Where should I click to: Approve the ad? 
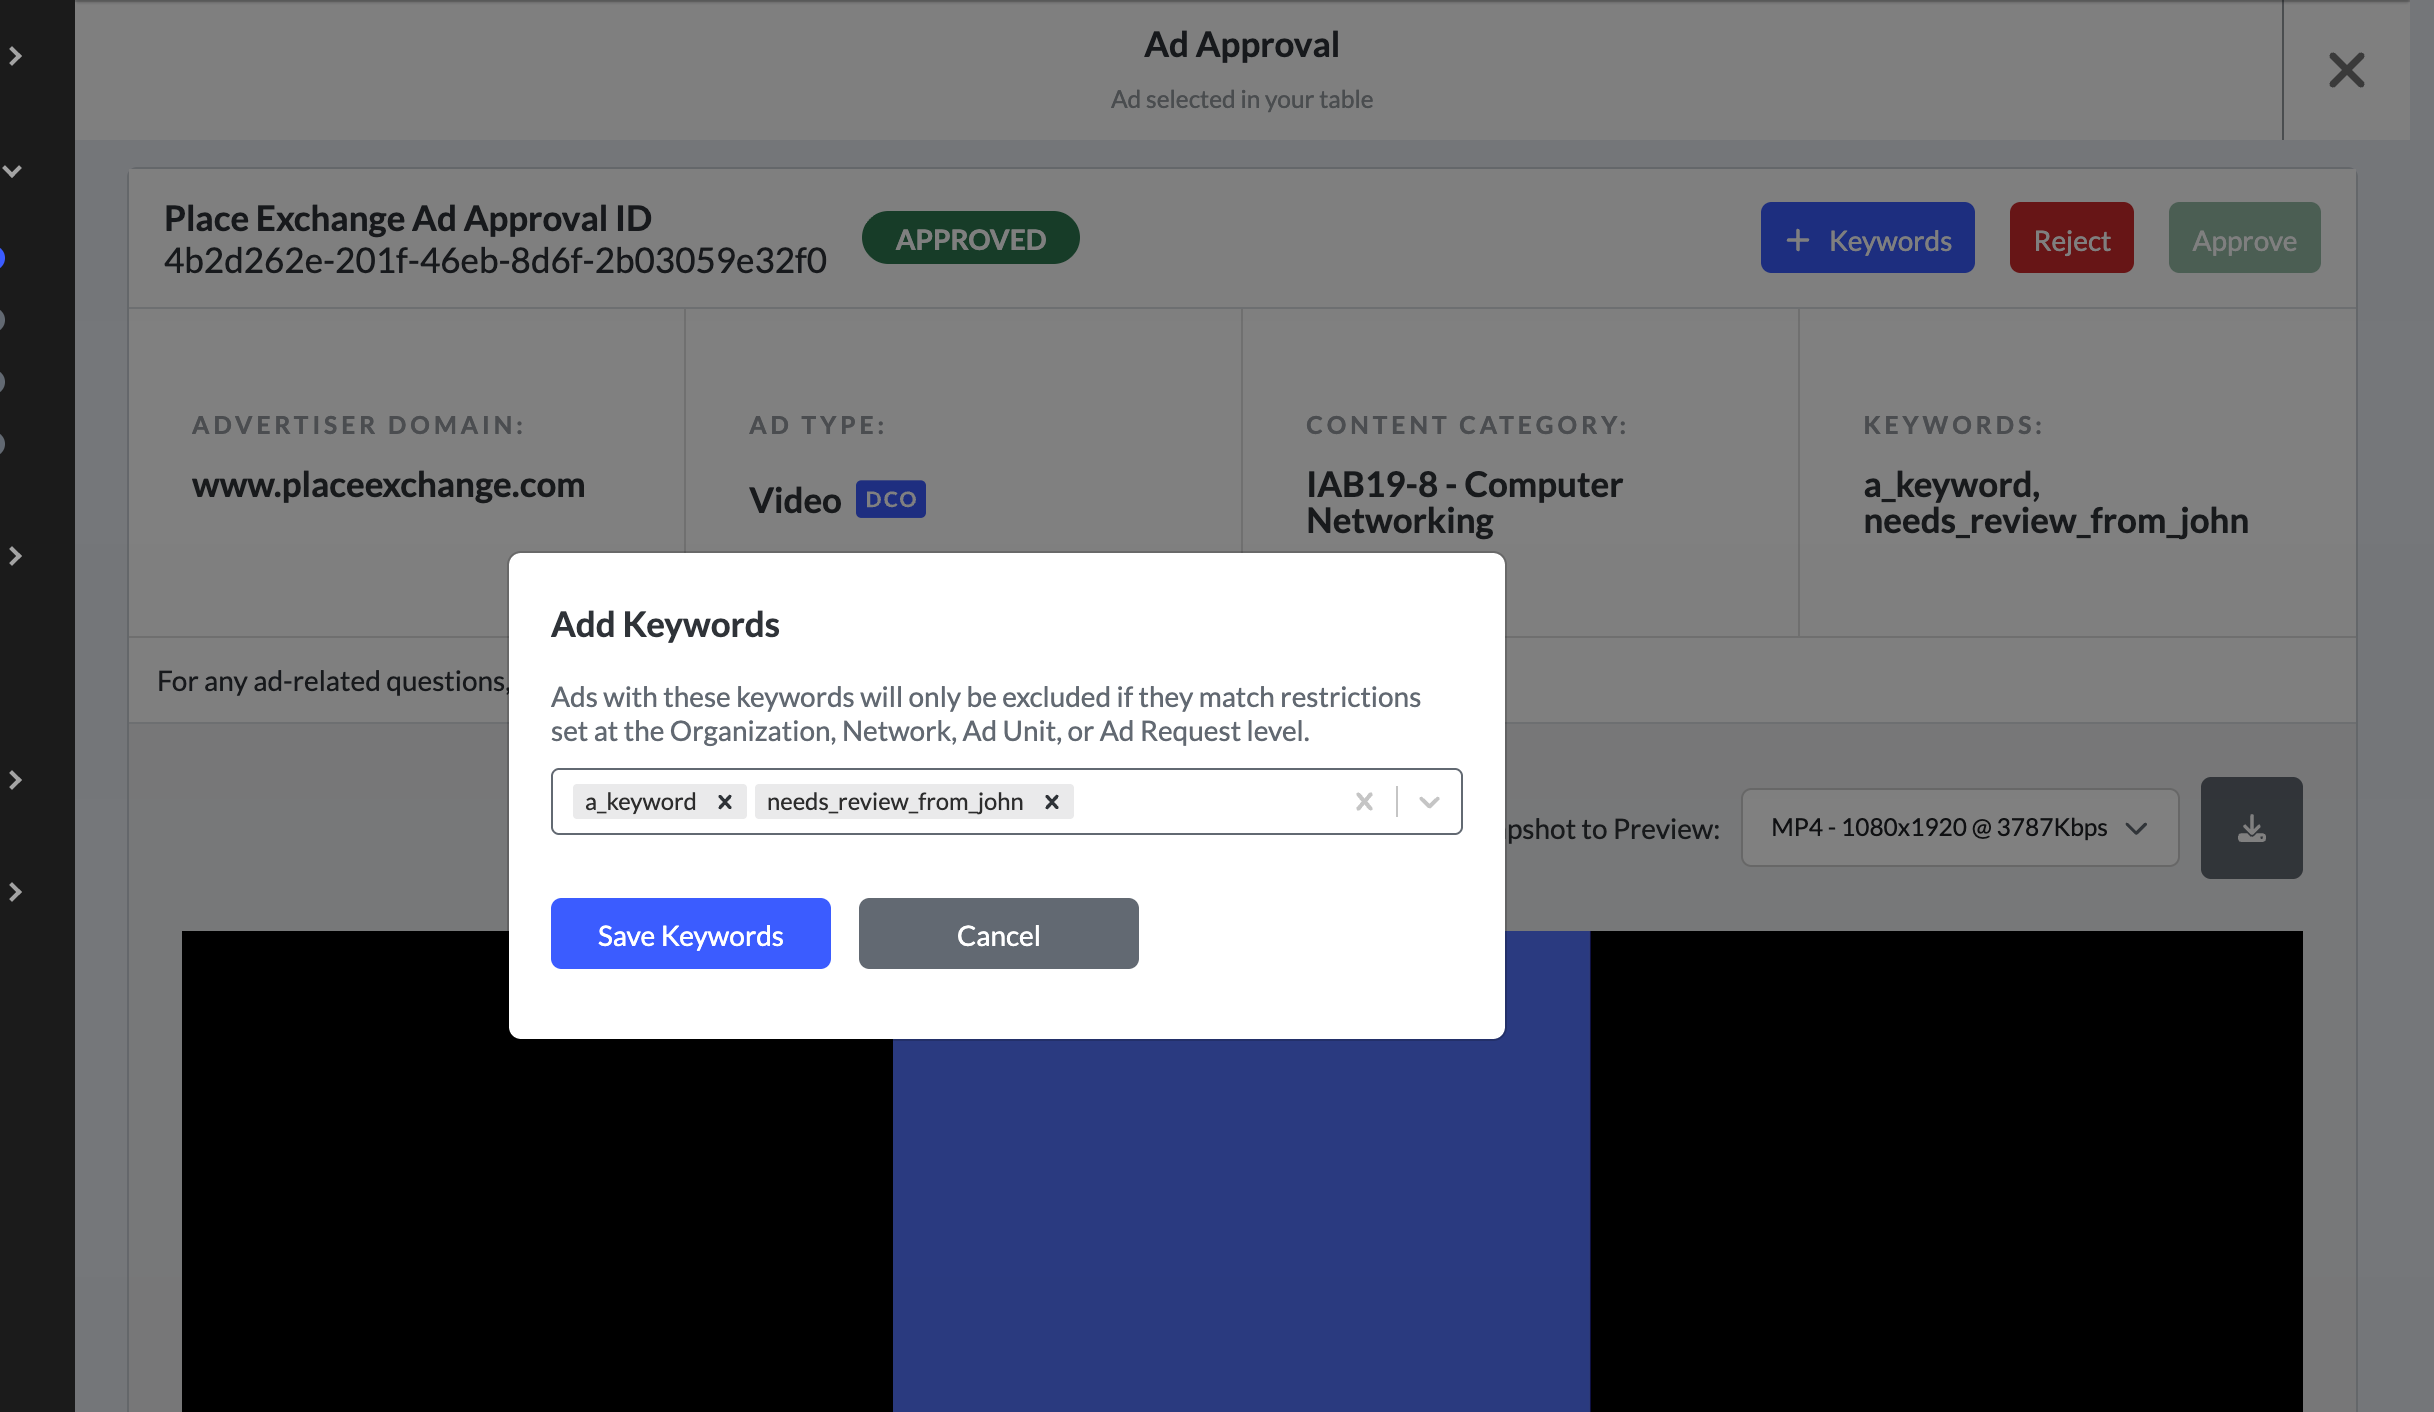[x=2244, y=238]
